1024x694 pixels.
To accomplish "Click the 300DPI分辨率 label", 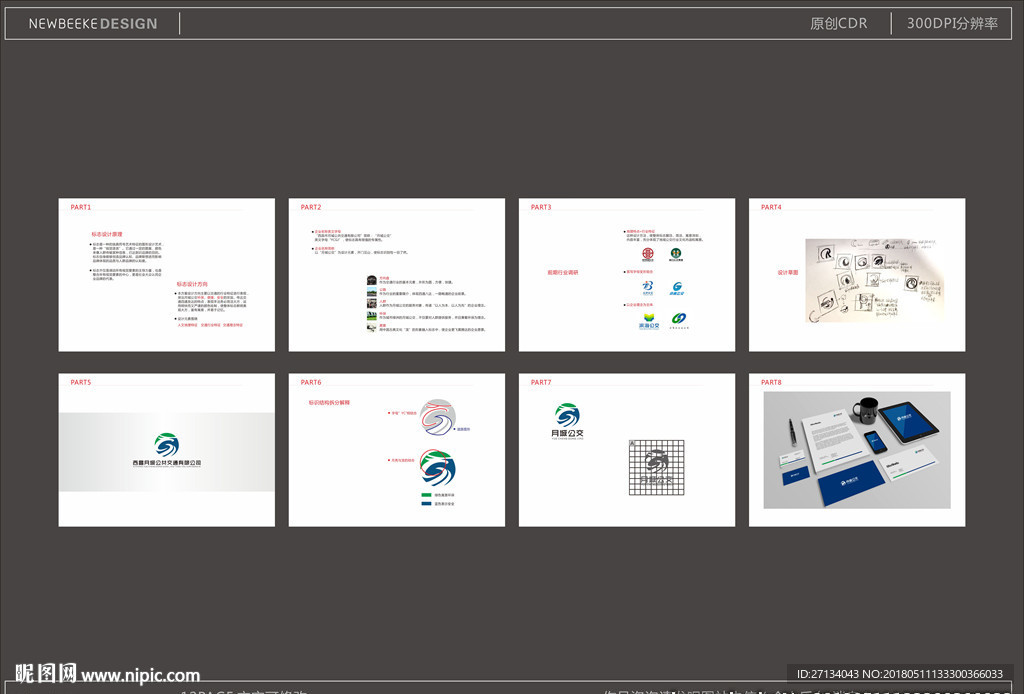I will tap(952, 24).
